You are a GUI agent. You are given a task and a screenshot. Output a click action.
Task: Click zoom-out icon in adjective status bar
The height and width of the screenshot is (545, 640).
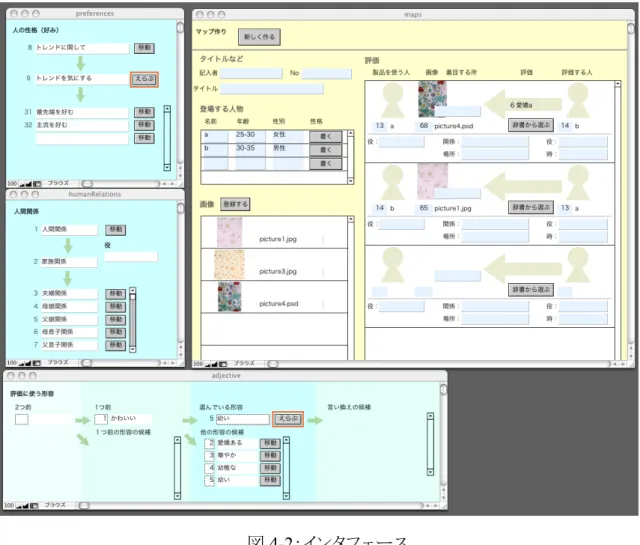tap(20, 506)
